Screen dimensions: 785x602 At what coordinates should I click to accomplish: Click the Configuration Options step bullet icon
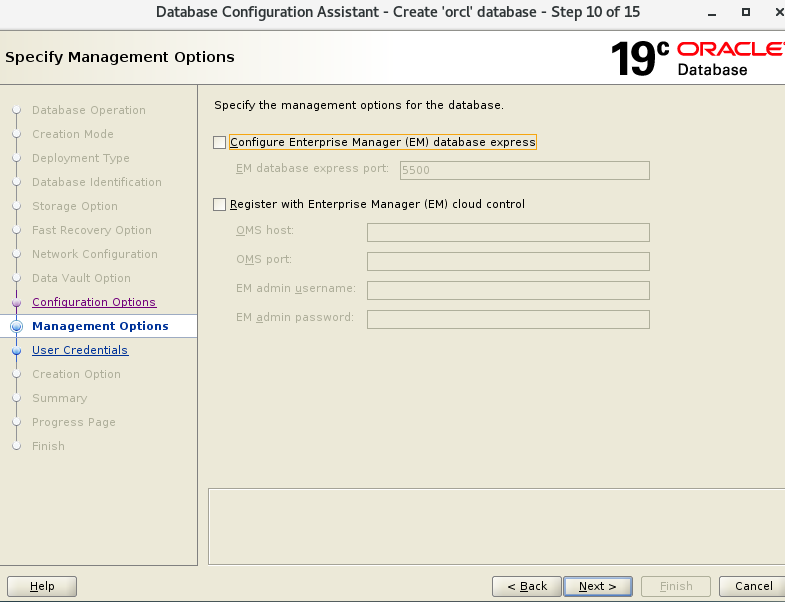coord(17,303)
